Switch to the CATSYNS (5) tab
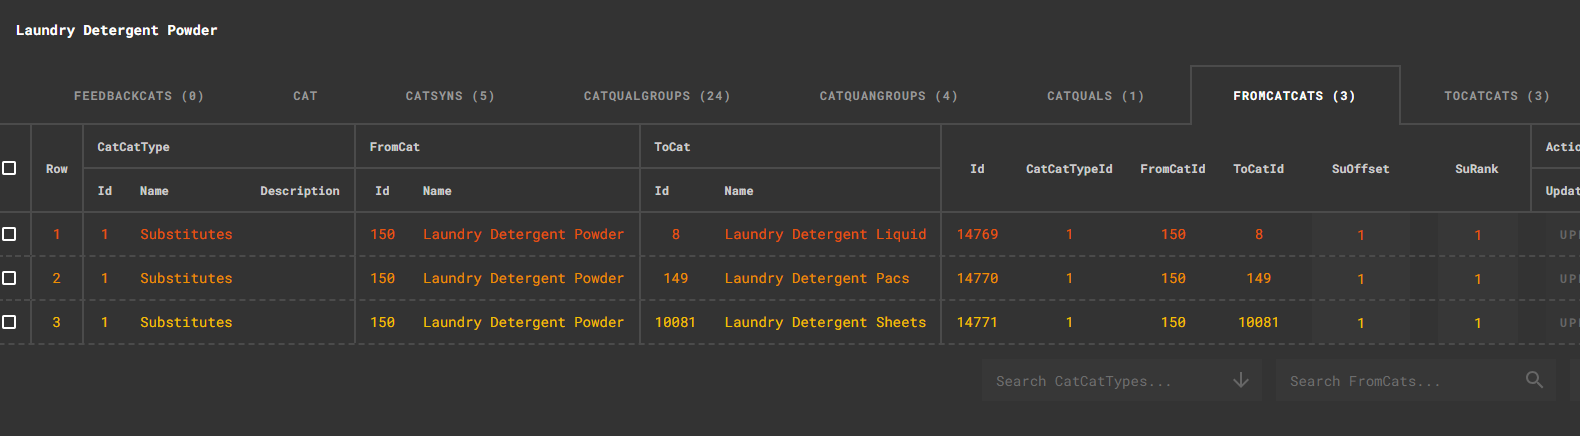The image size is (1580, 436). click(x=450, y=96)
